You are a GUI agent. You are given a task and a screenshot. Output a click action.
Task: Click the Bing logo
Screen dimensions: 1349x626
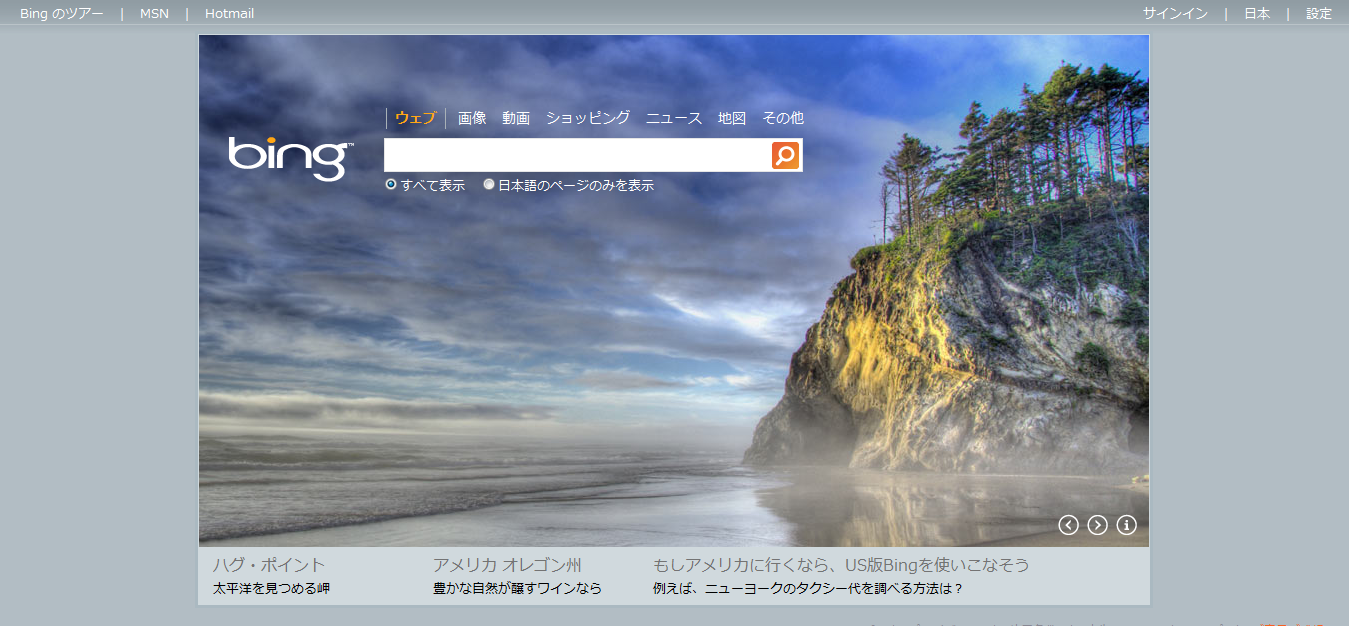(x=290, y=158)
